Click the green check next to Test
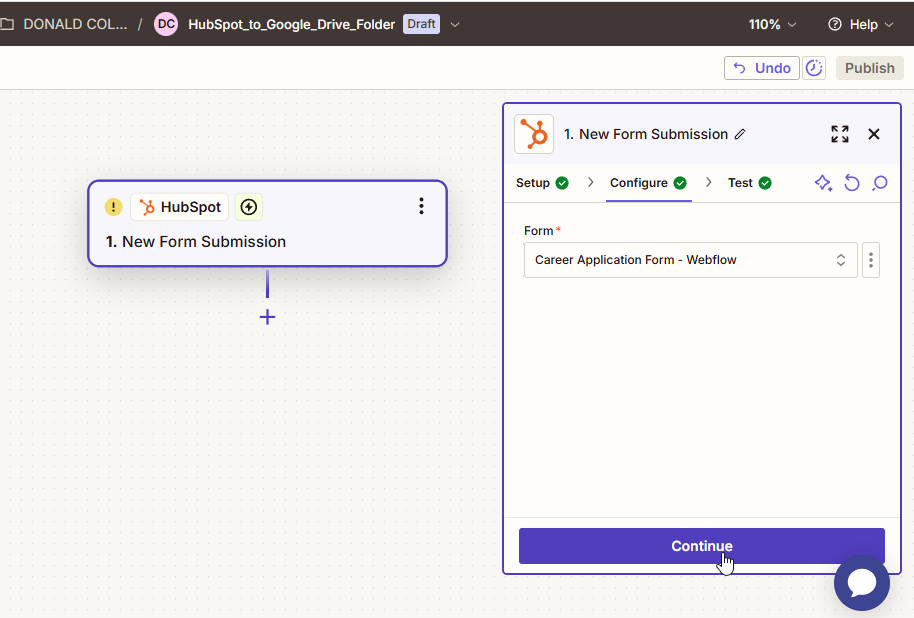914x618 pixels. [x=765, y=183]
